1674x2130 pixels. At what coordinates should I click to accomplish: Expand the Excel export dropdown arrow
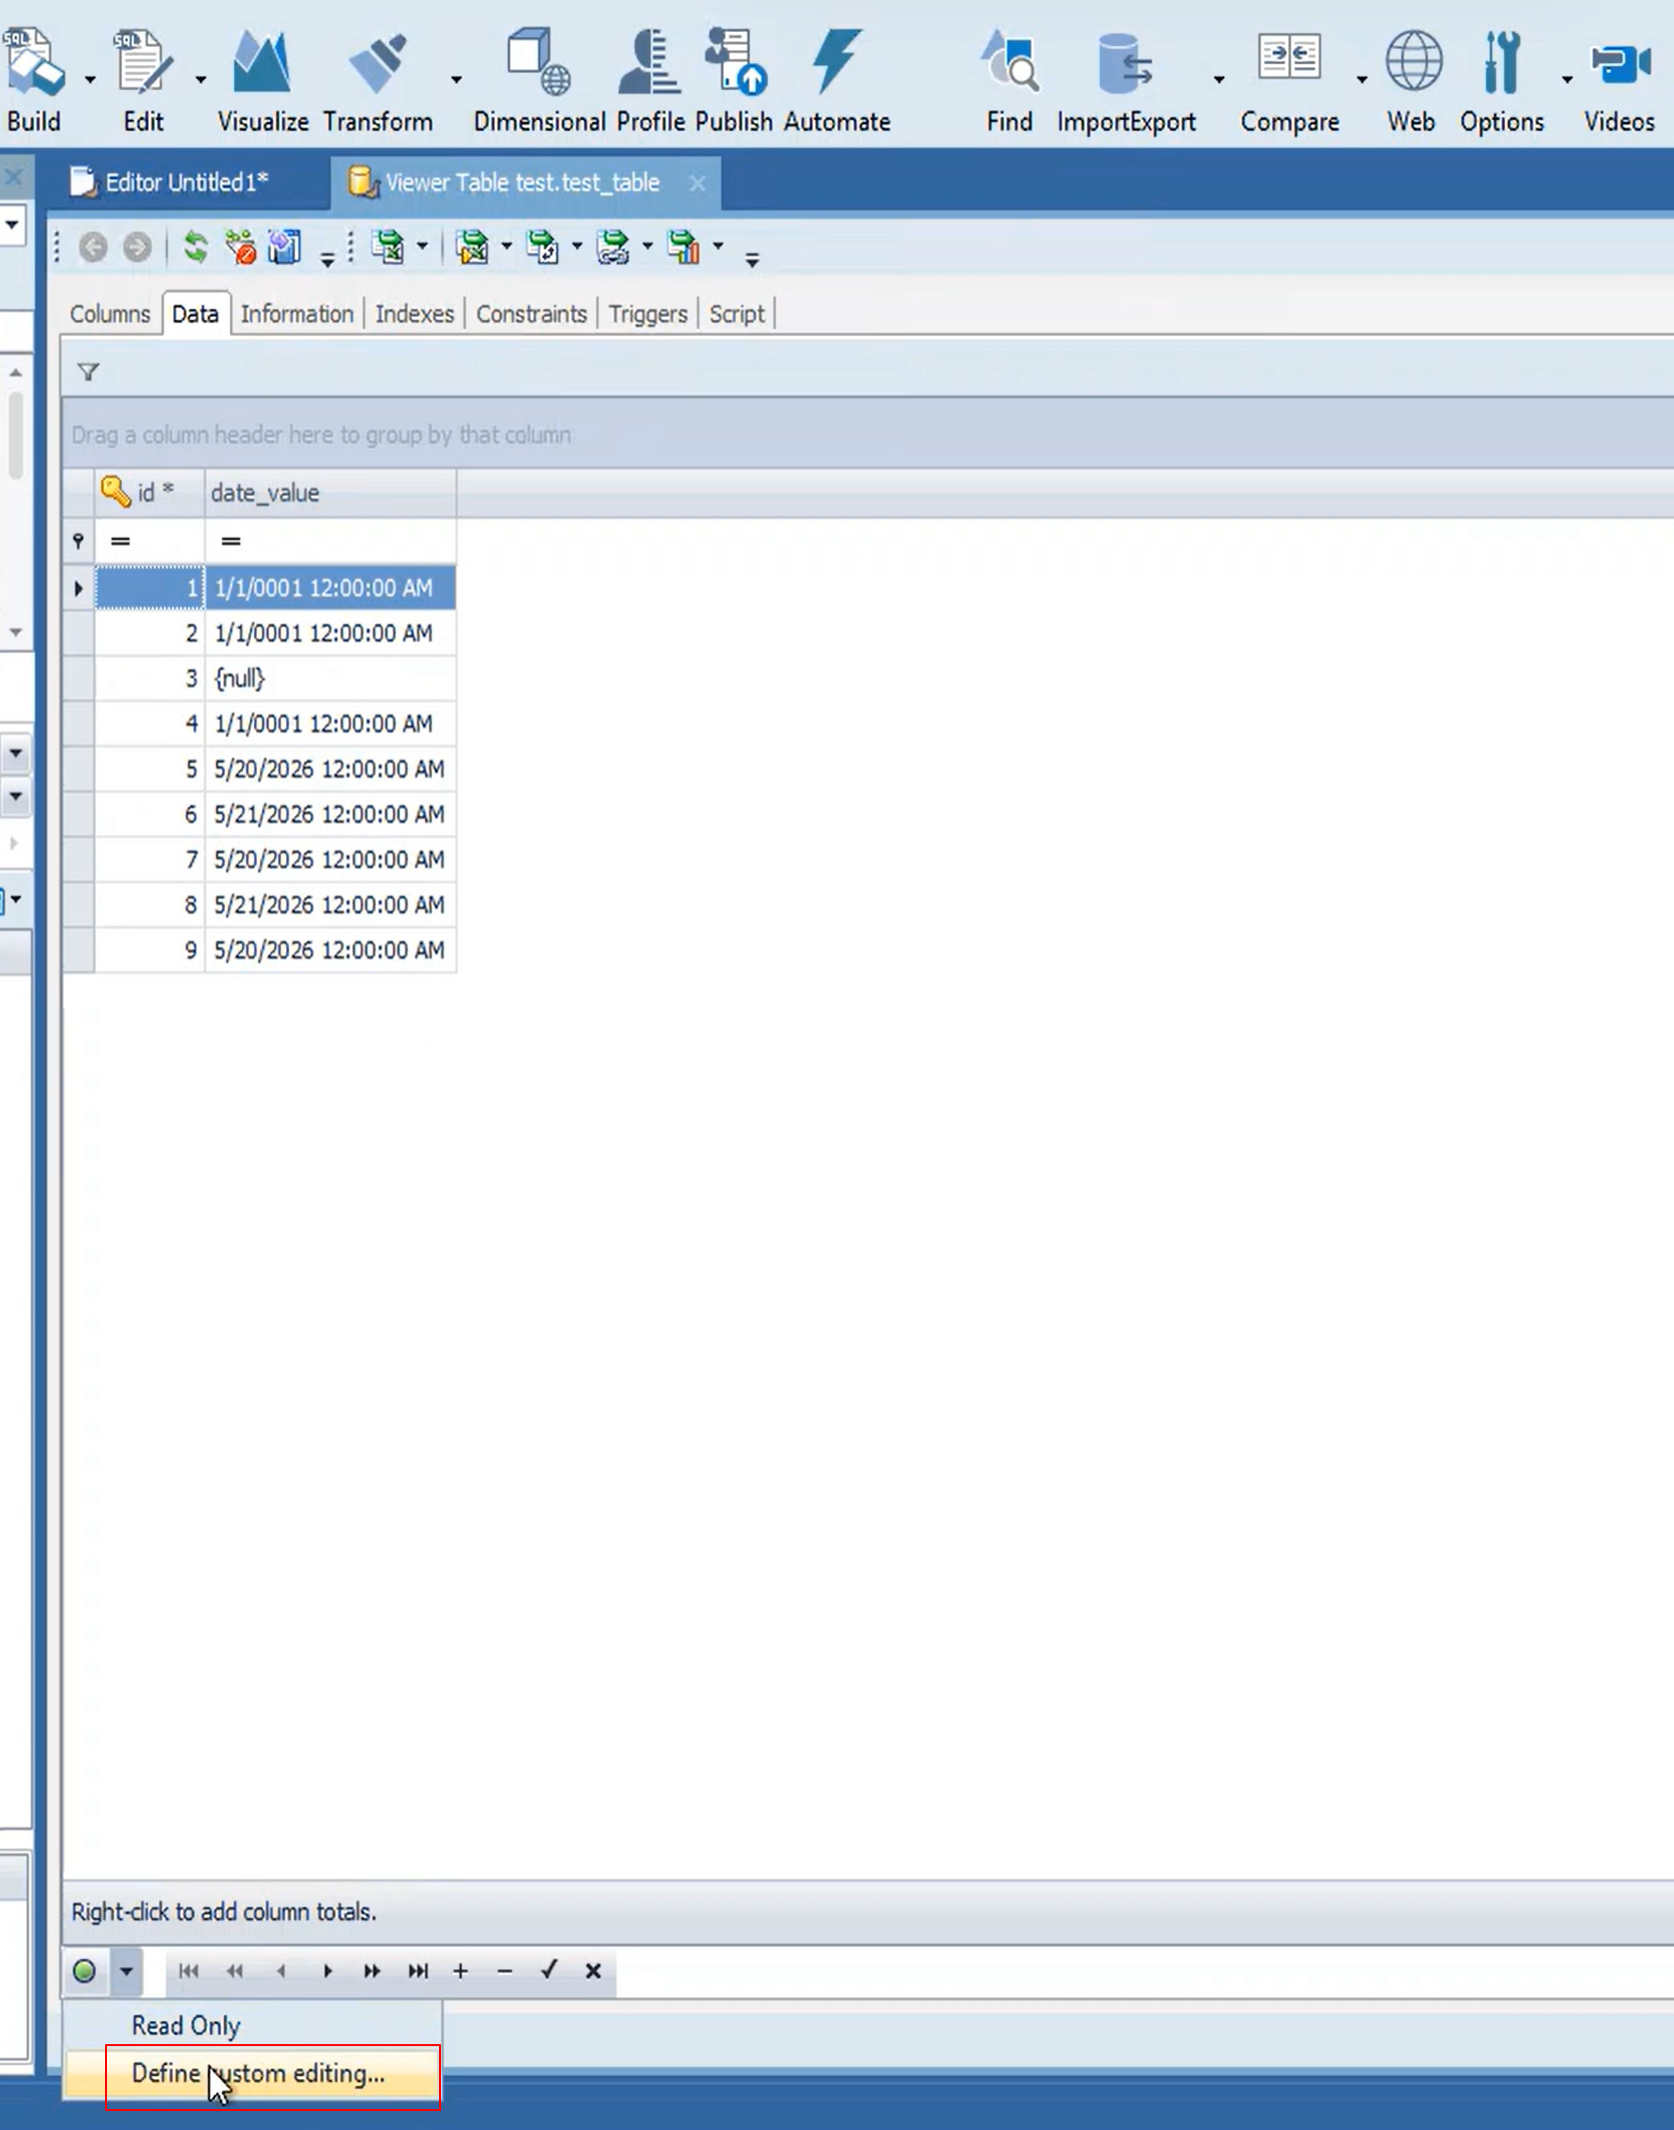pyautogui.click(x=422, y=245)
